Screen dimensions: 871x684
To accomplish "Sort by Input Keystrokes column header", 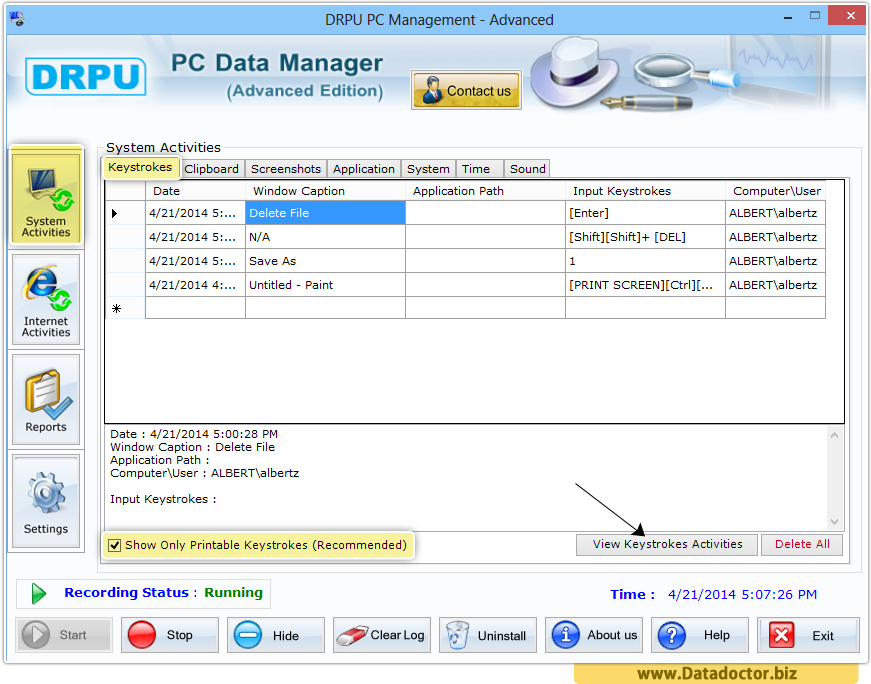I will [x=645, y=191].
